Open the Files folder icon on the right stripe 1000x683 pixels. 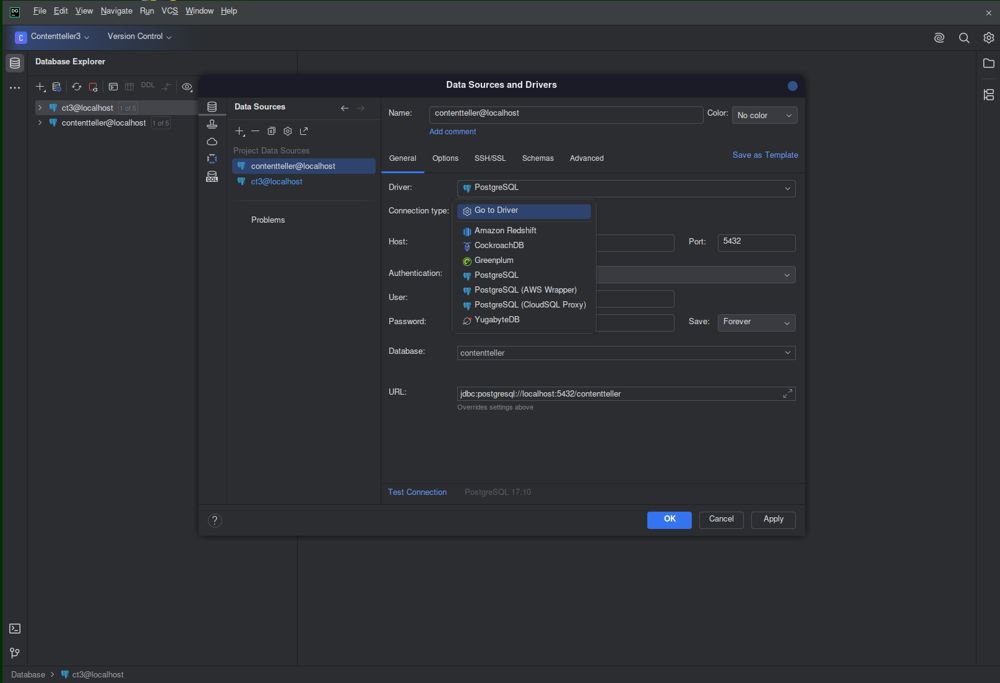989,63
